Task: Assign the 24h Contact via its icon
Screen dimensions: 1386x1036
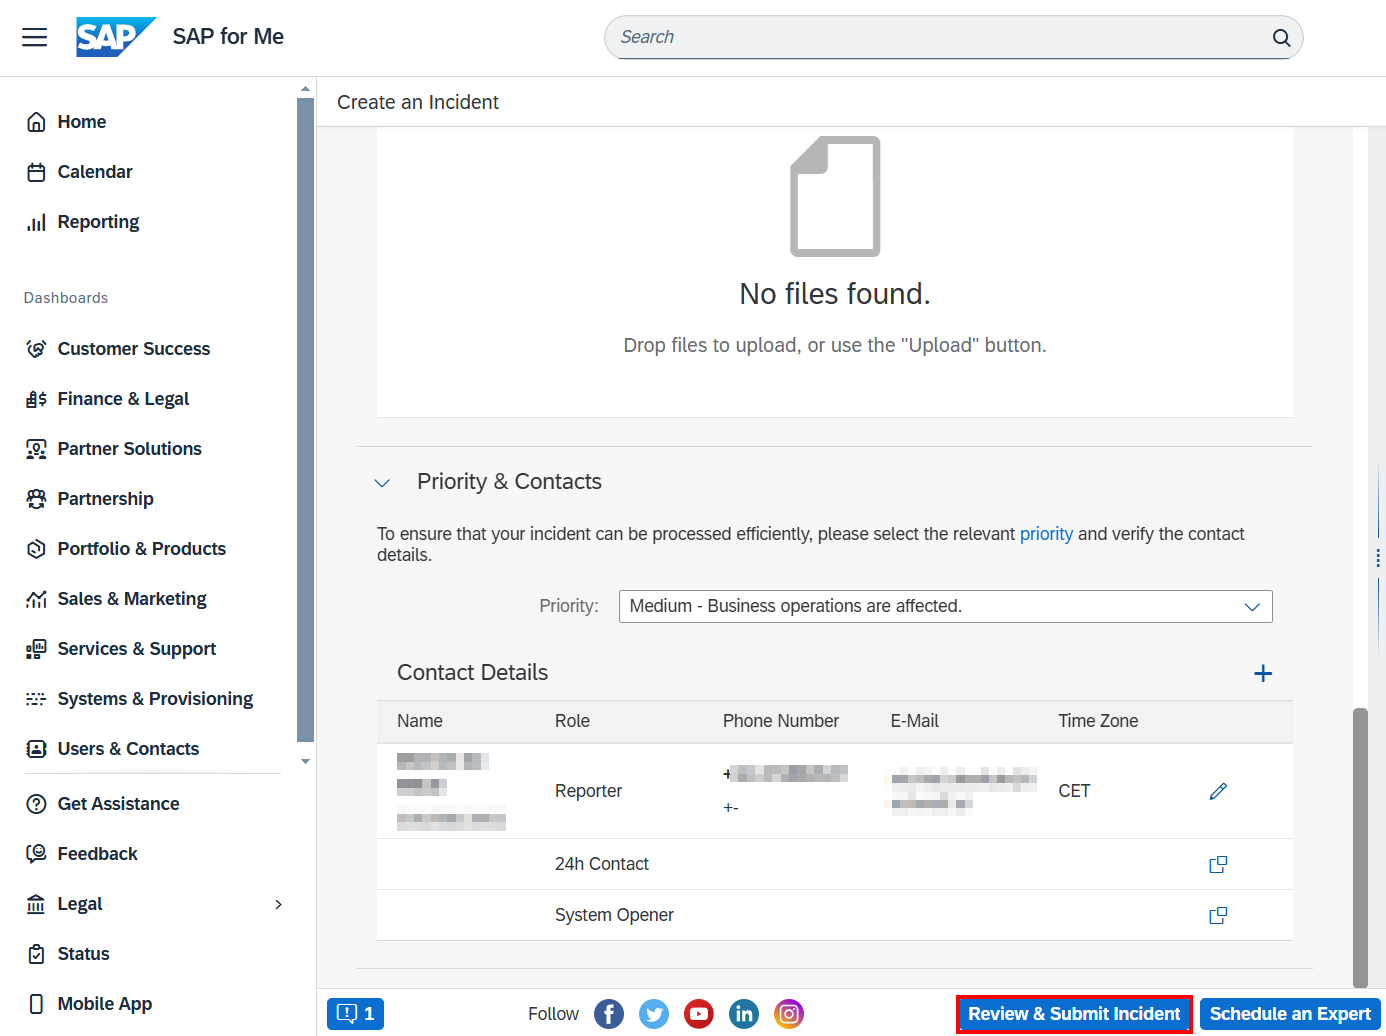Action: point(1218,863)
